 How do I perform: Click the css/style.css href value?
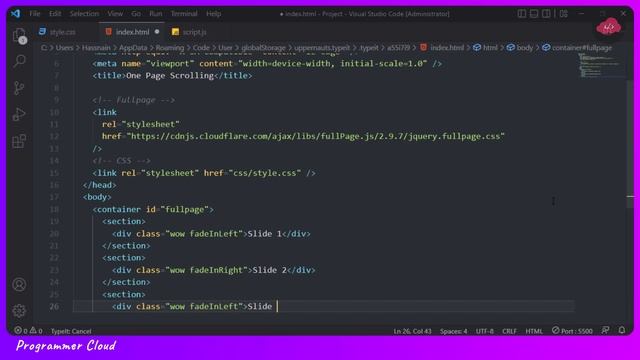(265, 173)
